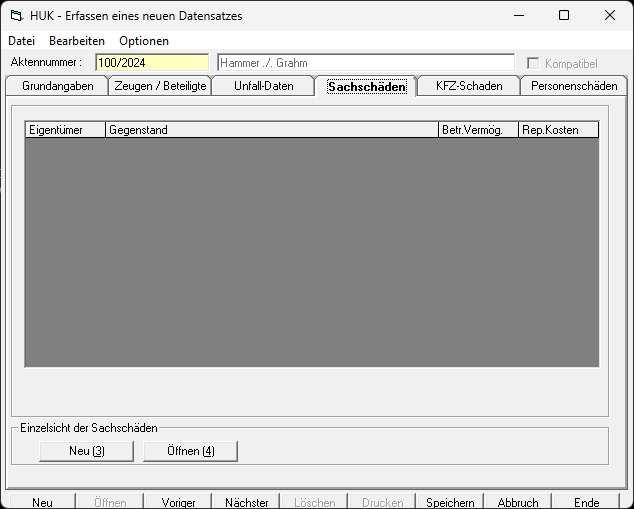Screen dimensions: 634x509
Task: Toggle the Kompatibel checkbox
Action: tap(534, 63)
